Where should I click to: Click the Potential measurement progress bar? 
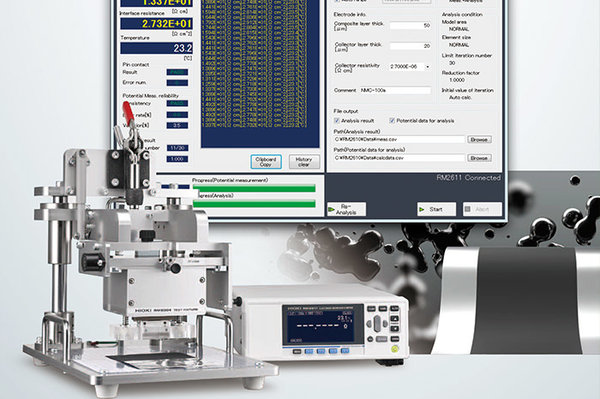point(254,188)
